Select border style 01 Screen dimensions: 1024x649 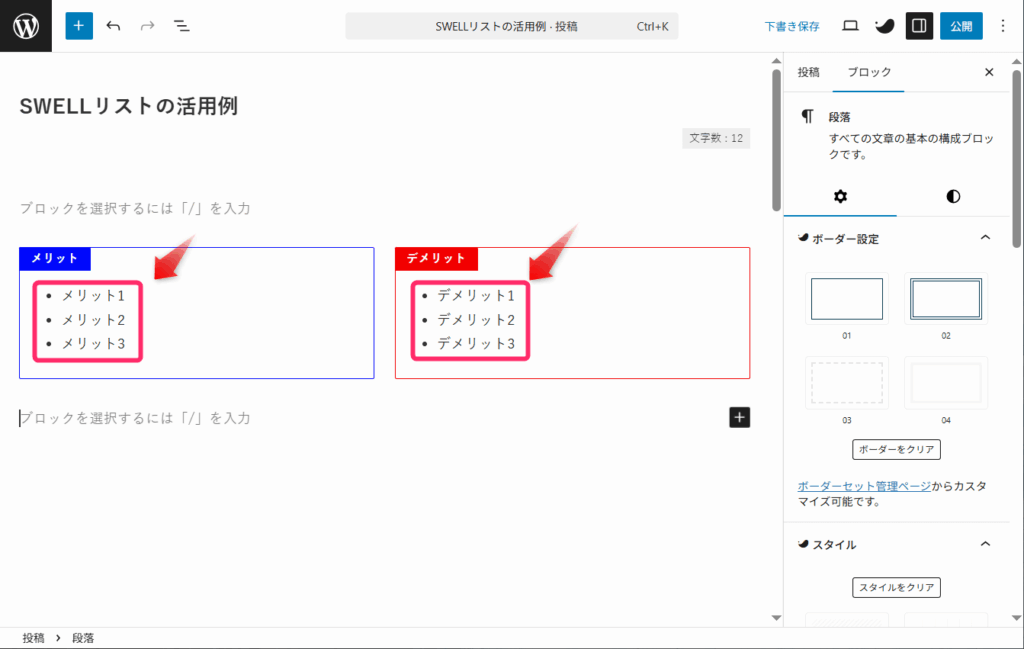click(847, 299)
